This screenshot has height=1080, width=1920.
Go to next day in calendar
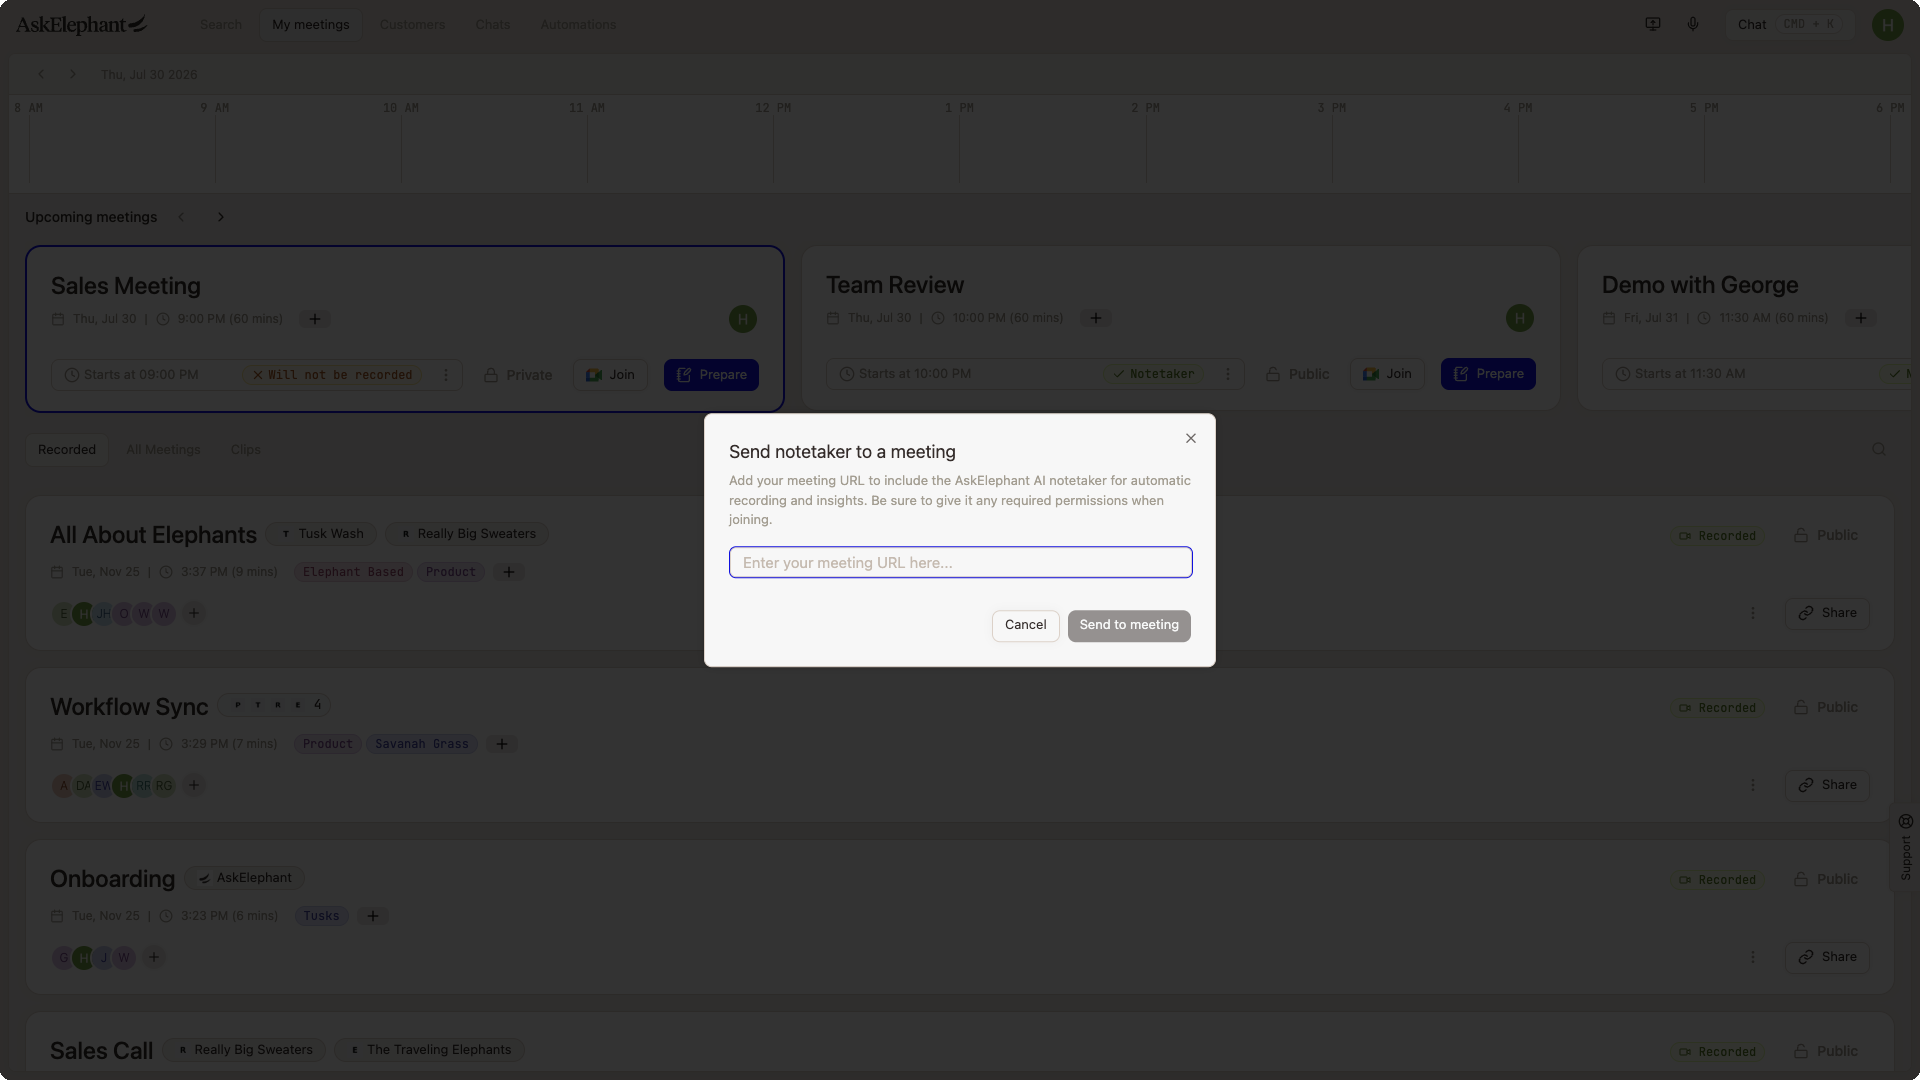[72, 74]
